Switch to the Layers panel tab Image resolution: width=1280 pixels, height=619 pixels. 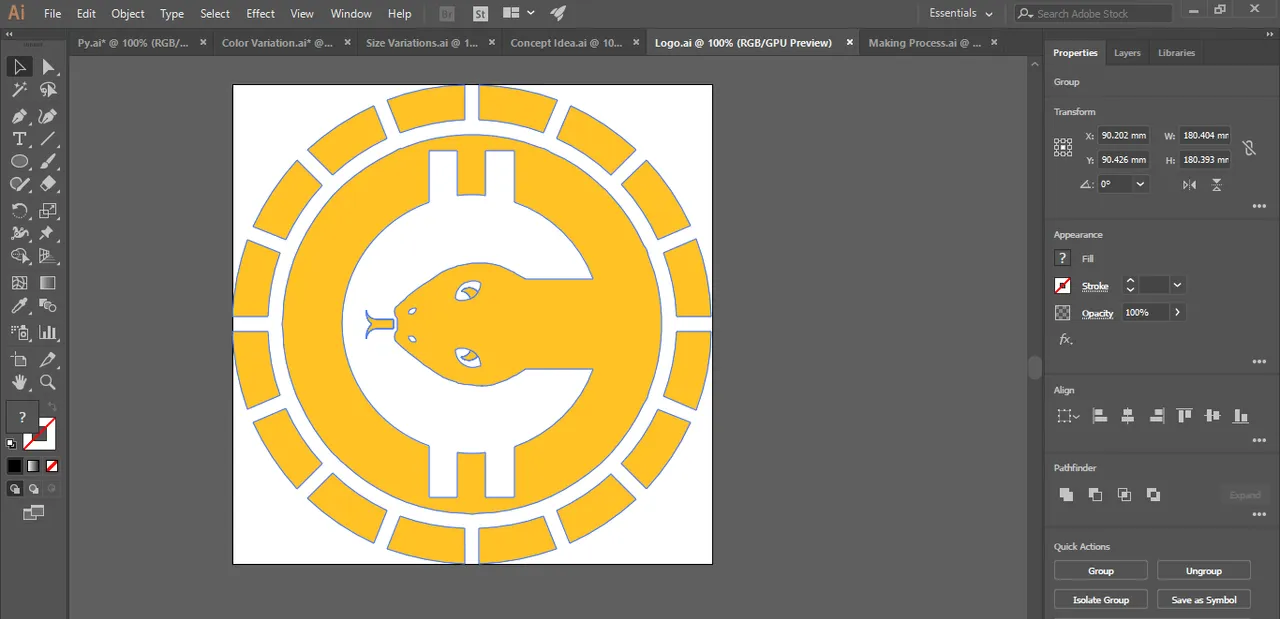(1127, 53)
